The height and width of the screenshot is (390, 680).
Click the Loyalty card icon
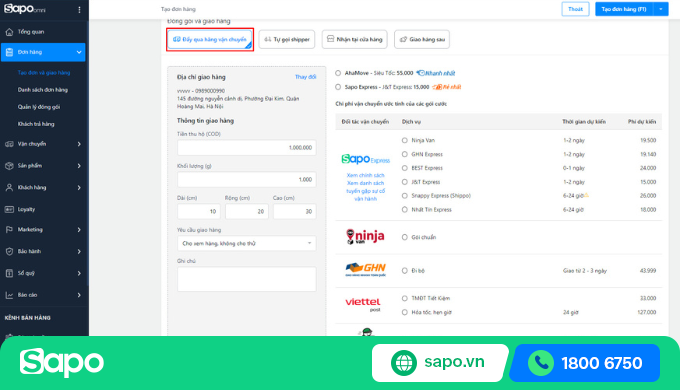click(9, 209)
